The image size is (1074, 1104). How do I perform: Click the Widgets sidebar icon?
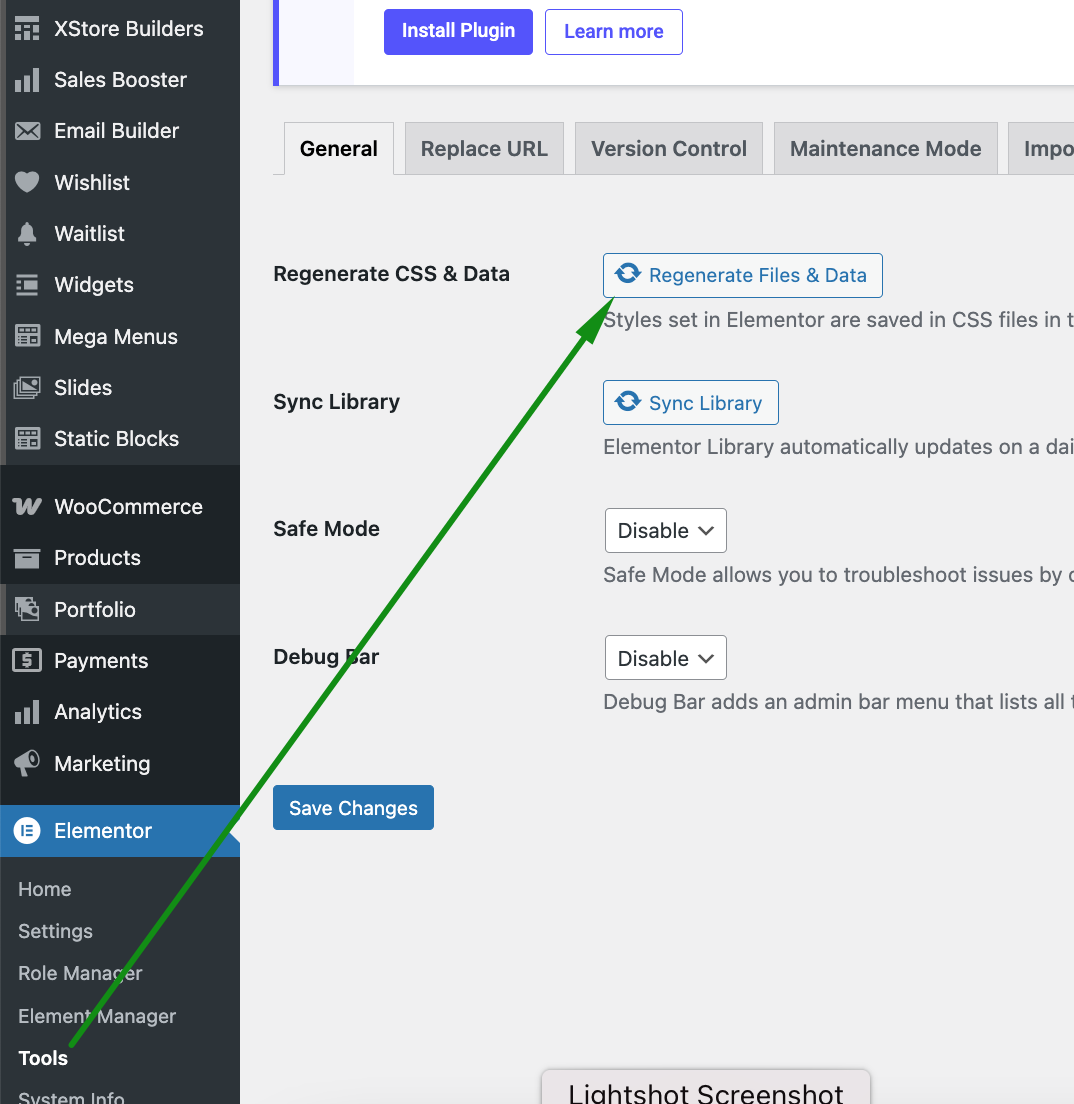click(27, 285)
